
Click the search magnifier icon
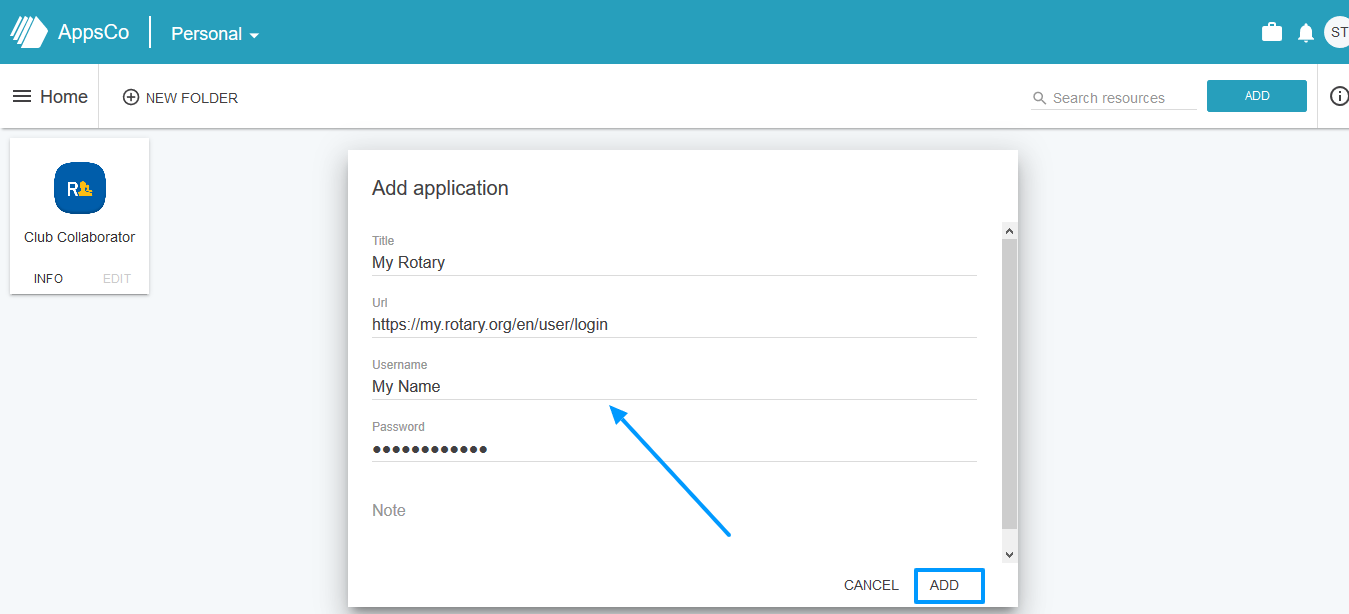(1040, 98)
